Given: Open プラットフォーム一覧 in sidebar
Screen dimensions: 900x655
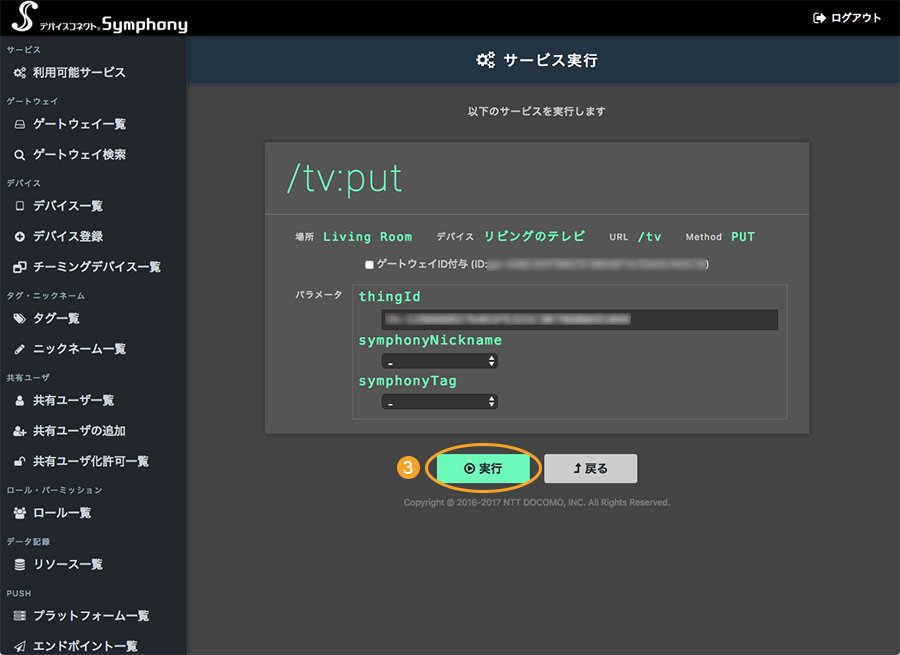Looking at the screenshot, I should 91,615.
